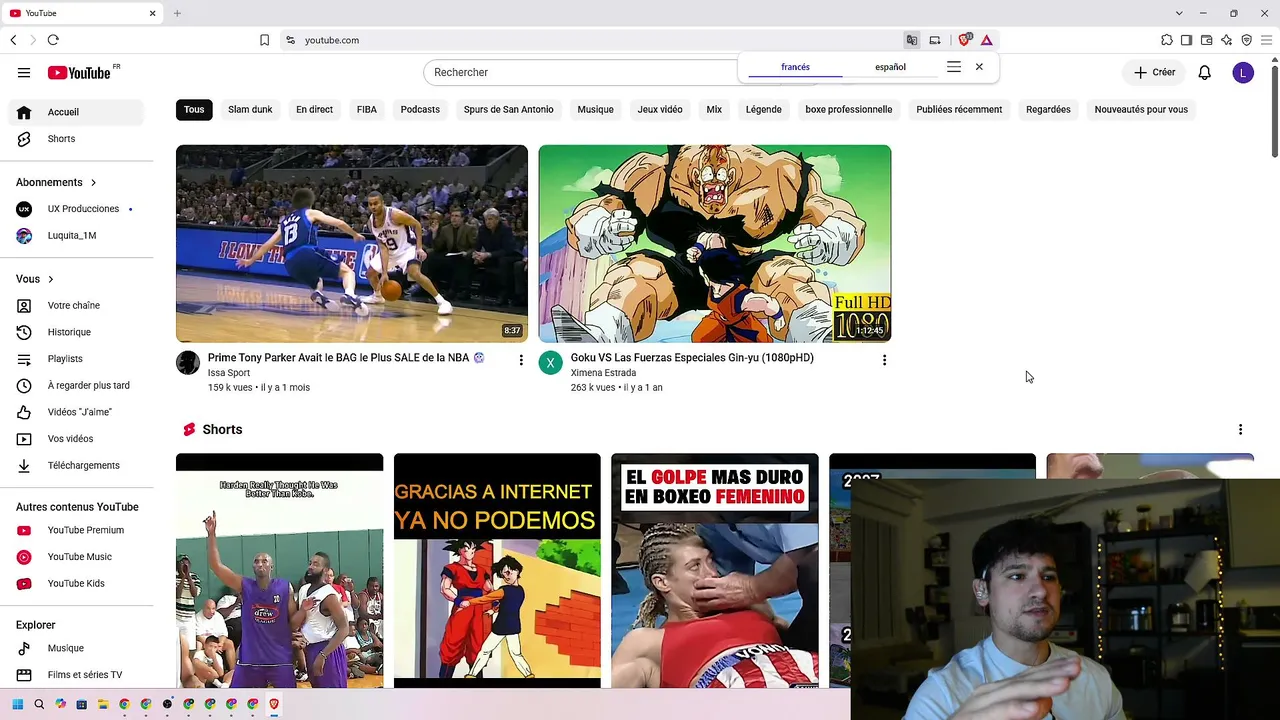1280x720 pixels.
Task: Click the page translate icon in address bar
Action: click(x=912, y=40)
